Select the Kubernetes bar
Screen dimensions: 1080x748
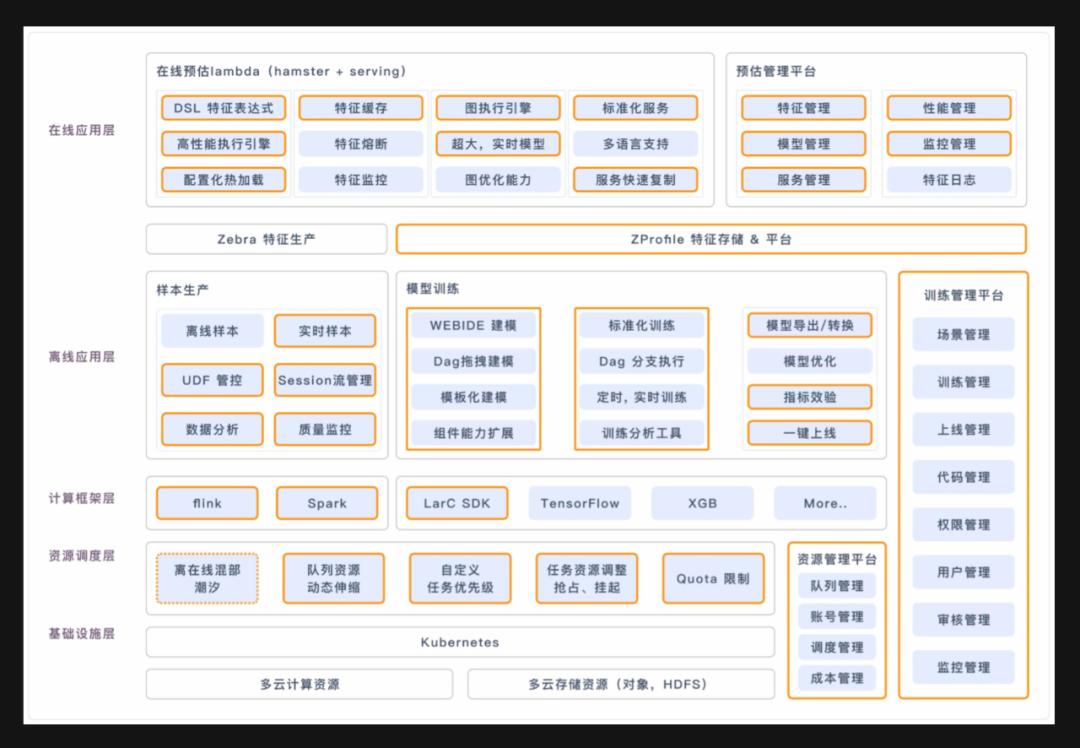pos(460,642)
